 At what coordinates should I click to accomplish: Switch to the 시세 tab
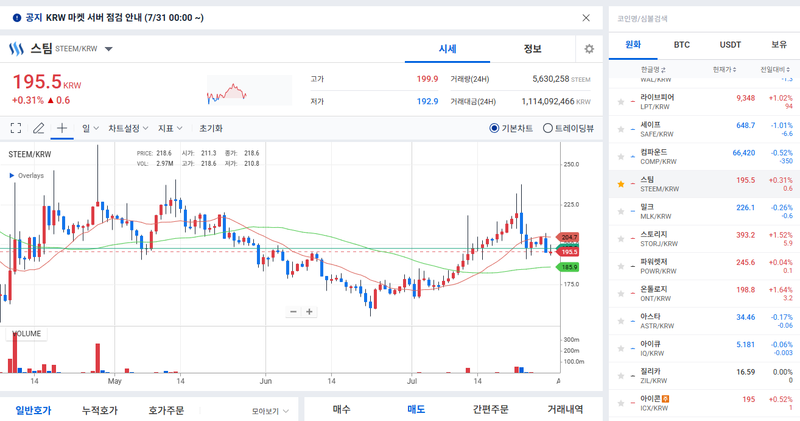coord(447,49)
